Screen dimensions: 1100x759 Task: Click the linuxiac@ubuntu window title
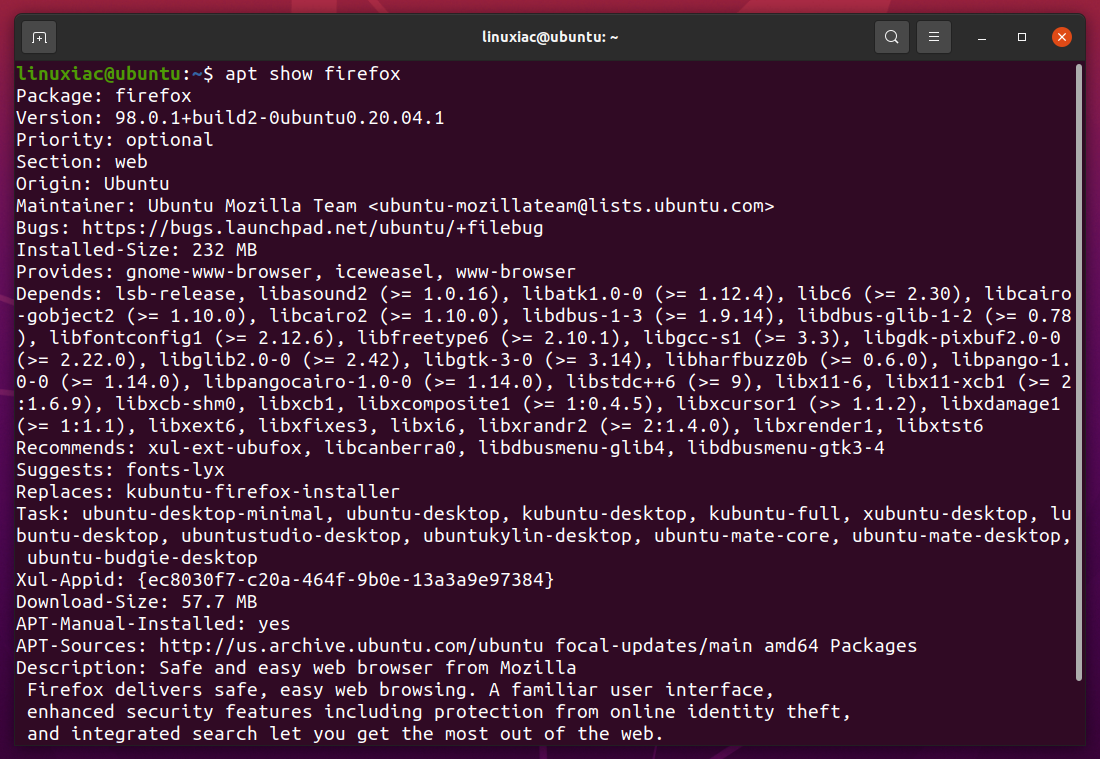coord(550,37)
